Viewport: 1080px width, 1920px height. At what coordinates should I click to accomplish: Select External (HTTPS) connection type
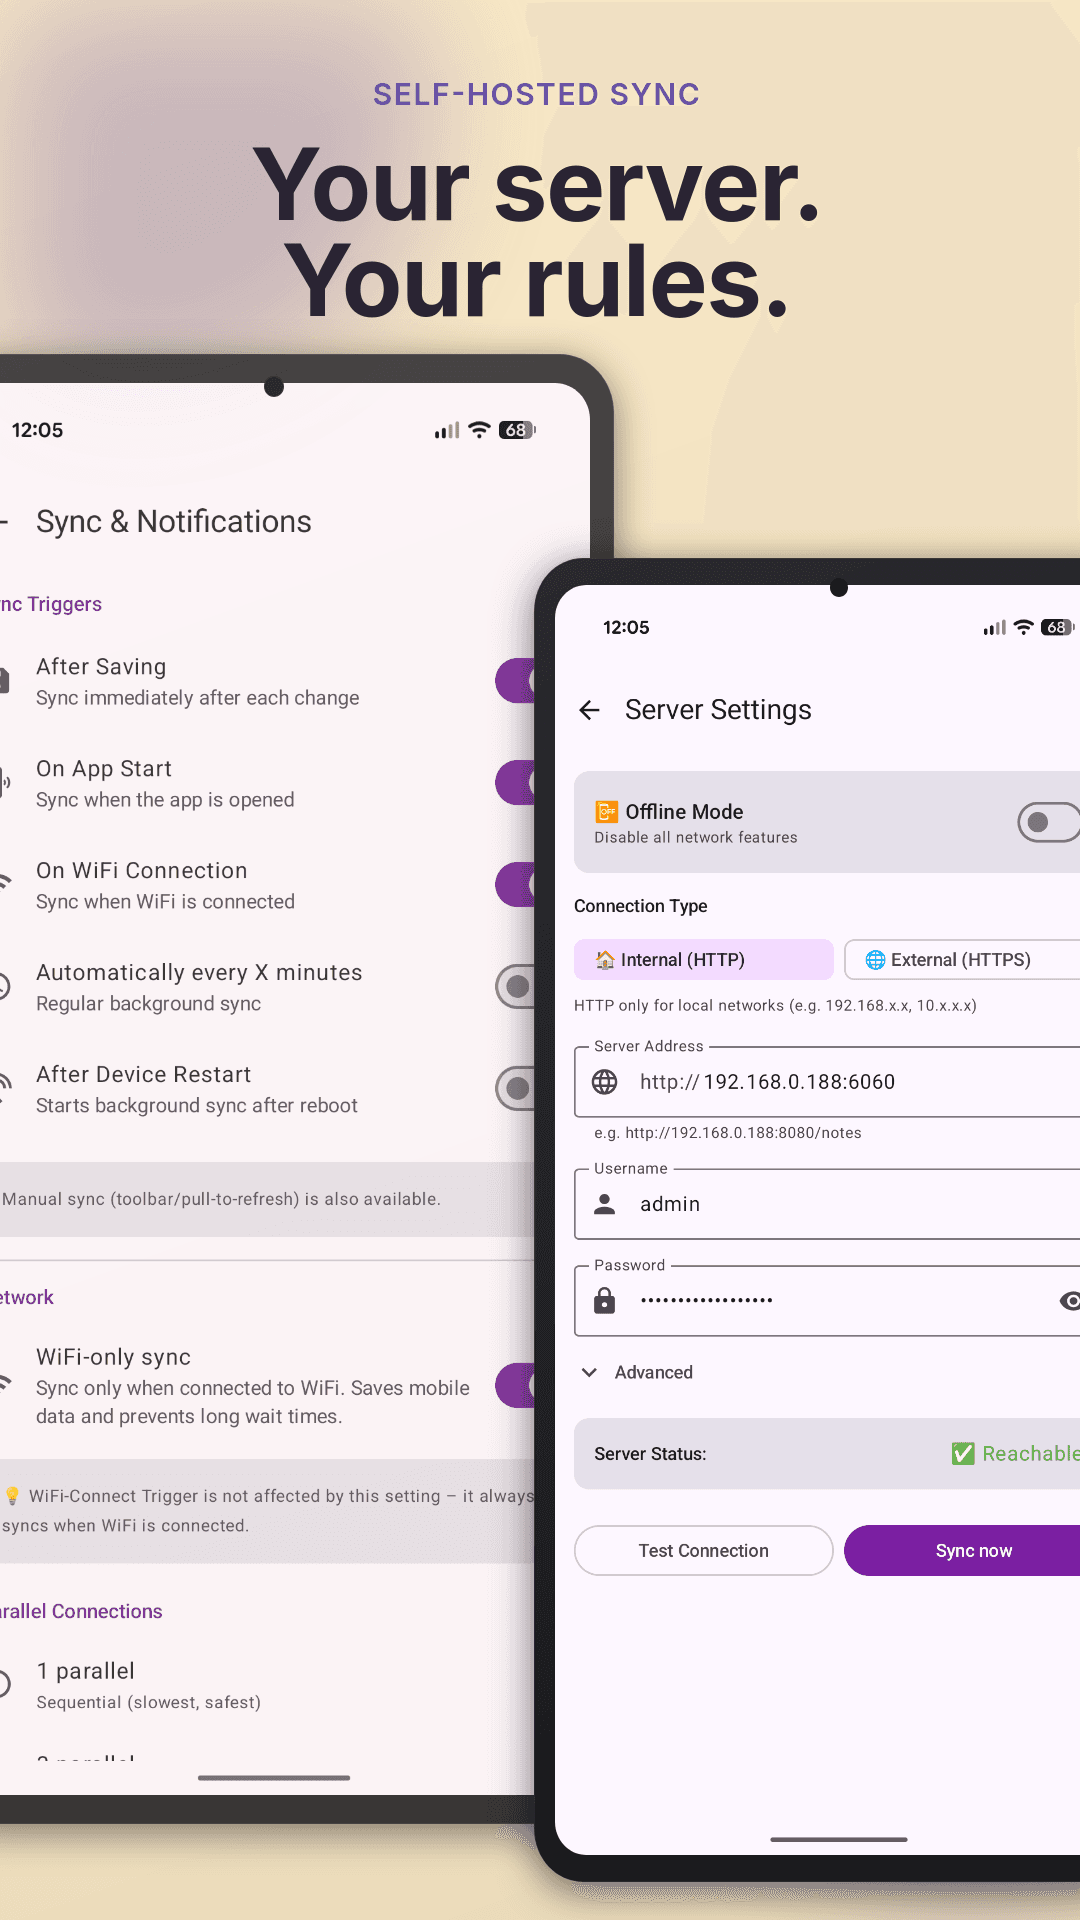coord(962,960)
